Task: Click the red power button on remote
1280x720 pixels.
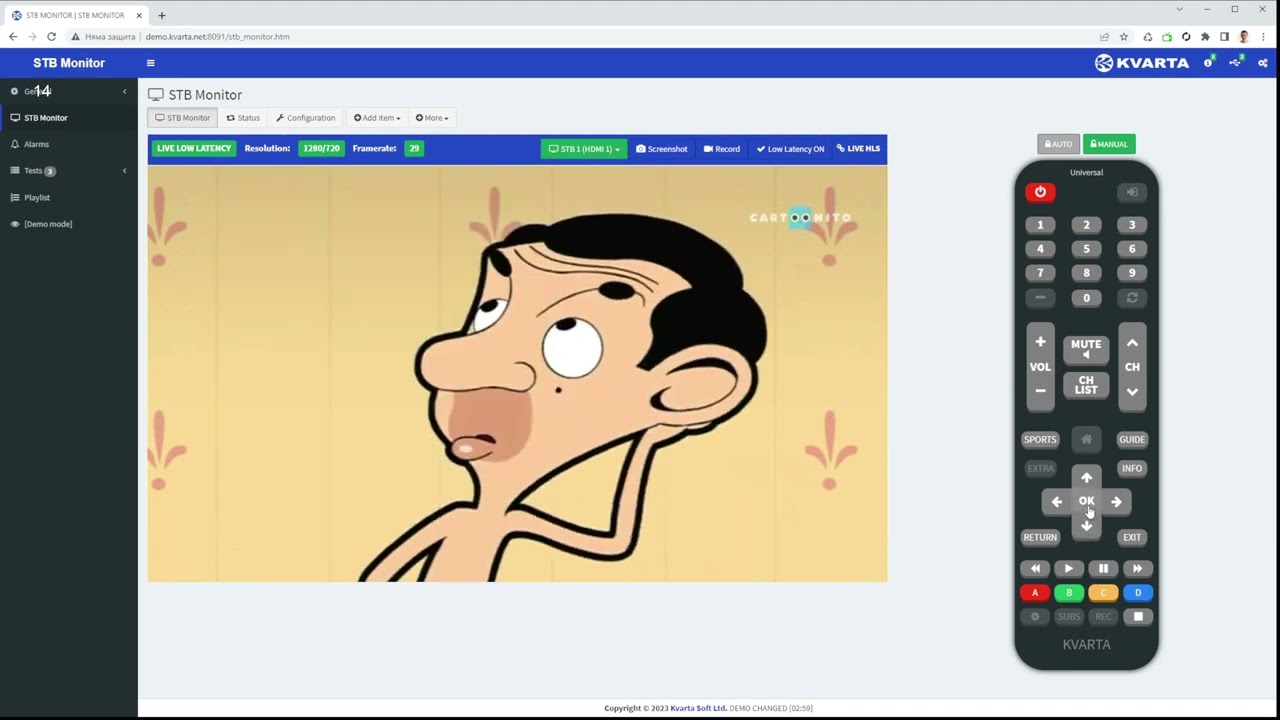Action: pos(1040,192)
